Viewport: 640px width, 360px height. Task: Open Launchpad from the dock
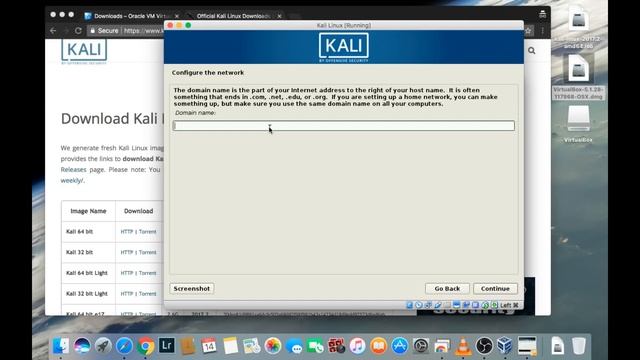(103, 346)
